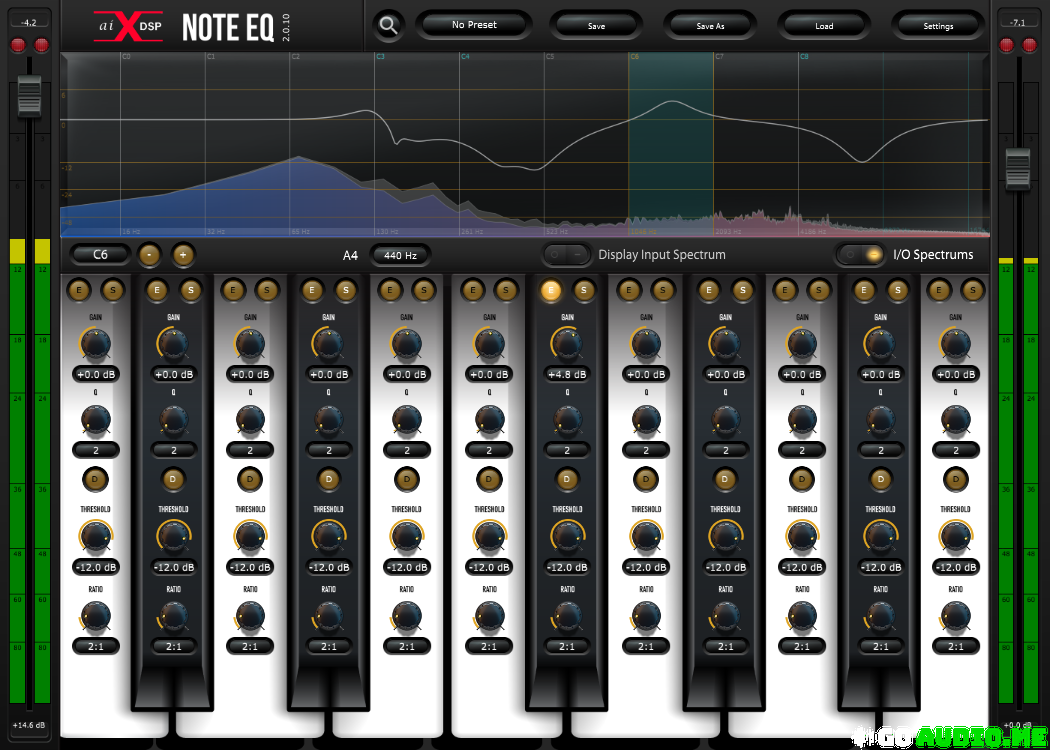Click the Save preset button
The image size is (1050, 750).
[x=596, y=26]
